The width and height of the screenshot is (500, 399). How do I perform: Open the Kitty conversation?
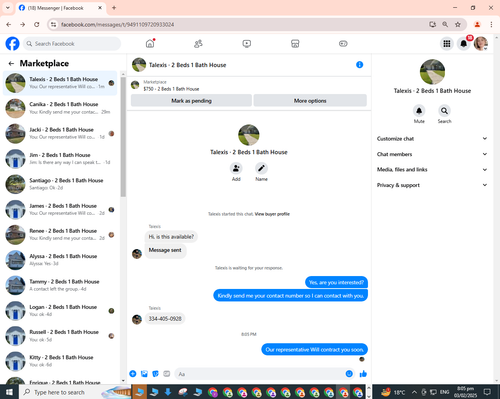(60, 361)
